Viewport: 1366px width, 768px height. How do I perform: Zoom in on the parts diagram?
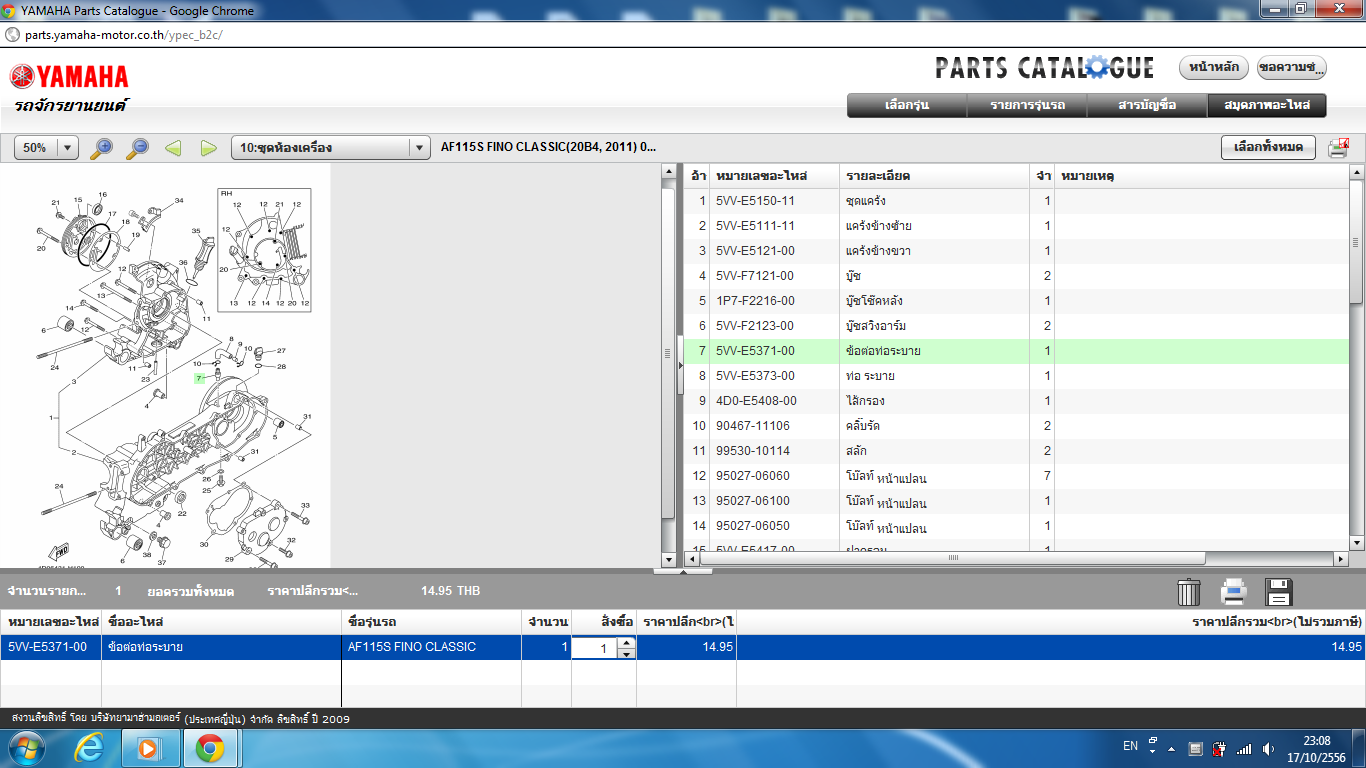[x=102, y=148]
